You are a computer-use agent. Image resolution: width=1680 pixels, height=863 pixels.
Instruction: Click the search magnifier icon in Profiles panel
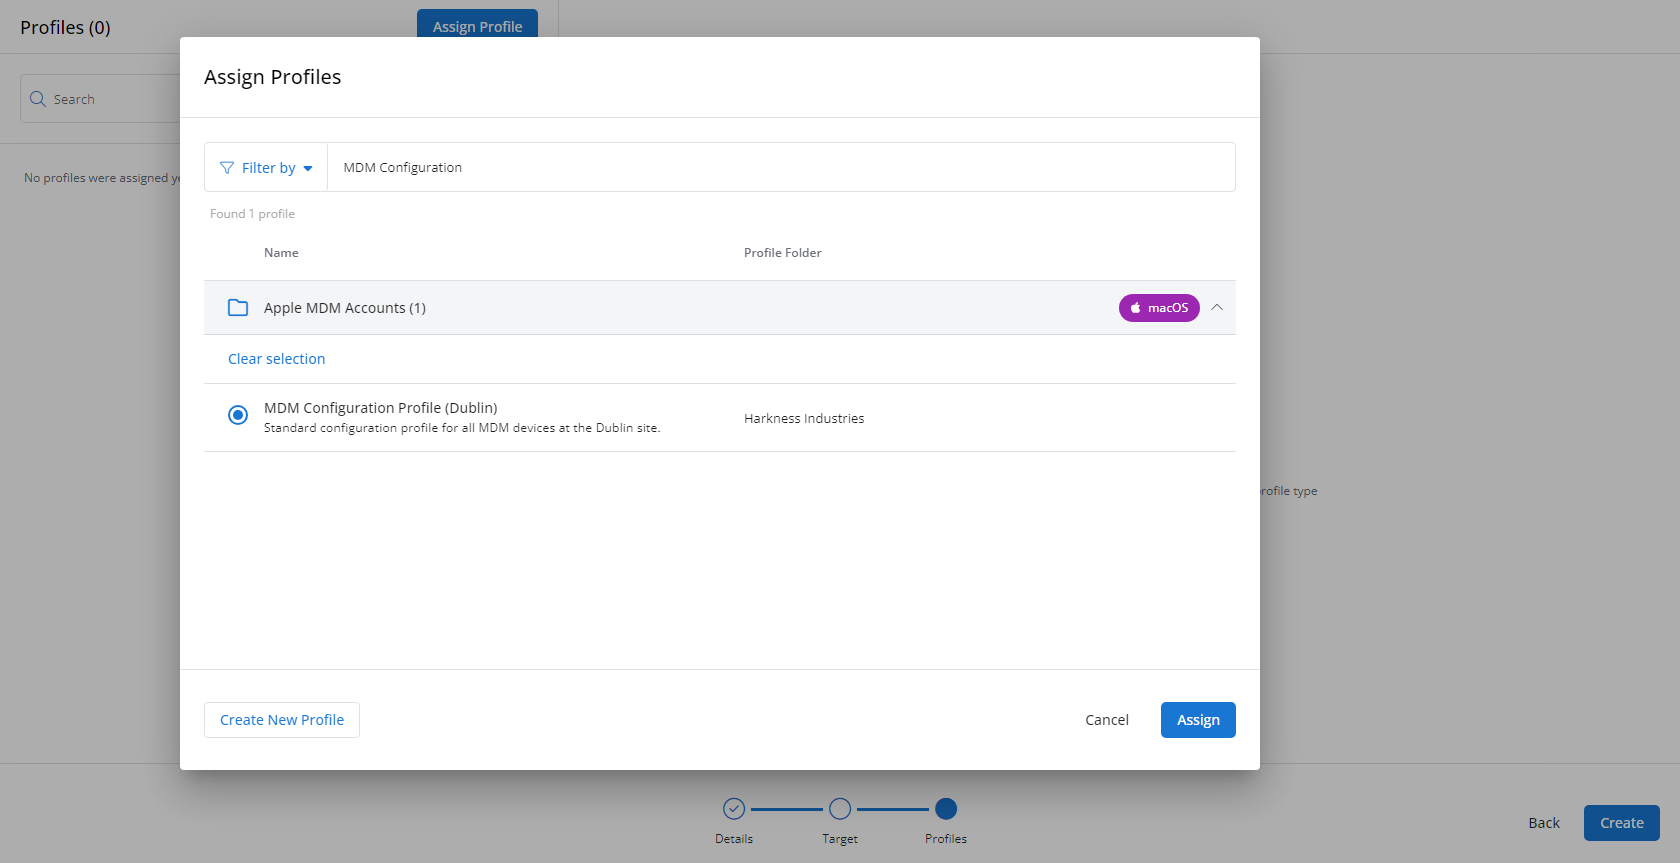coord(38,99)
